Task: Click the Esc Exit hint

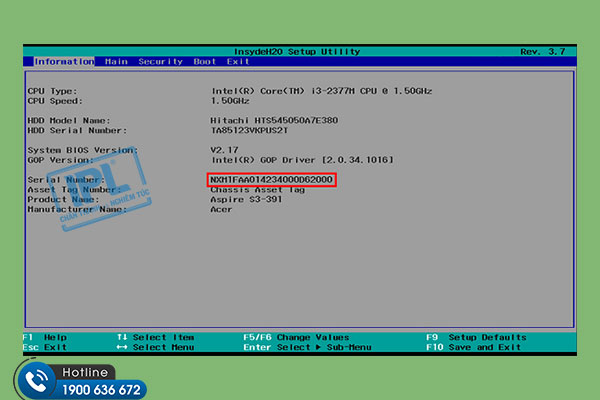Action: (45, 347)
